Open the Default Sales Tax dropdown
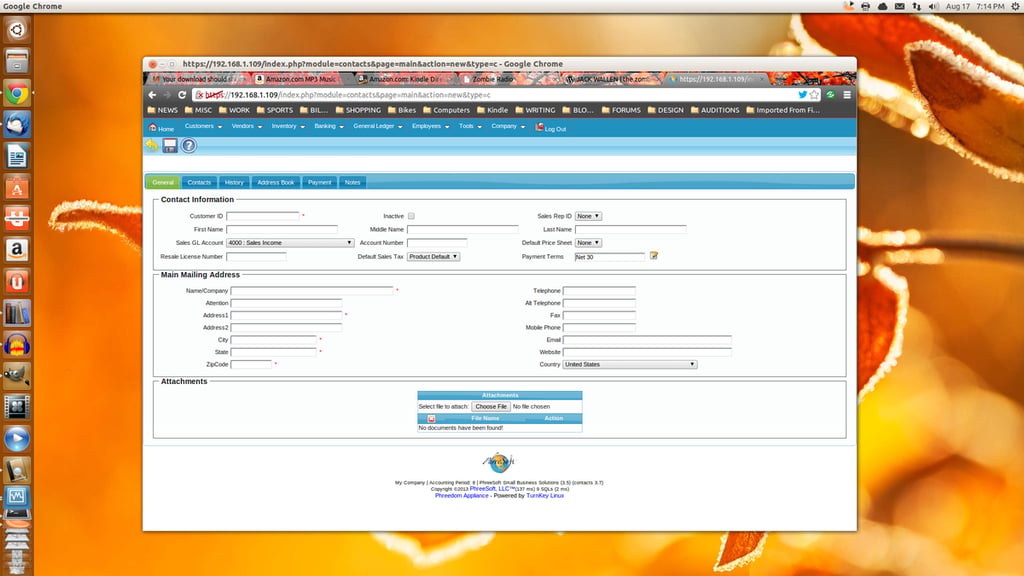Image resolution: width=1024 pixels, height=576 pixels. point(434,256)
